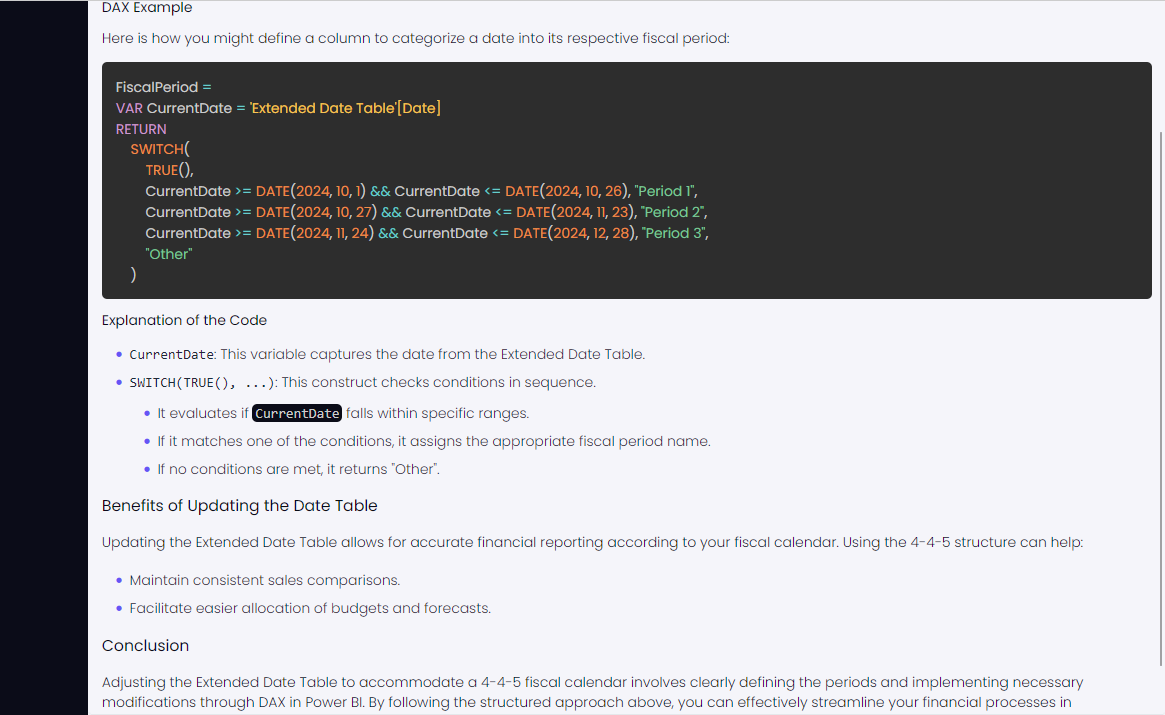
Task: Click the RETURN keyword in code
Action: (140, 129)
